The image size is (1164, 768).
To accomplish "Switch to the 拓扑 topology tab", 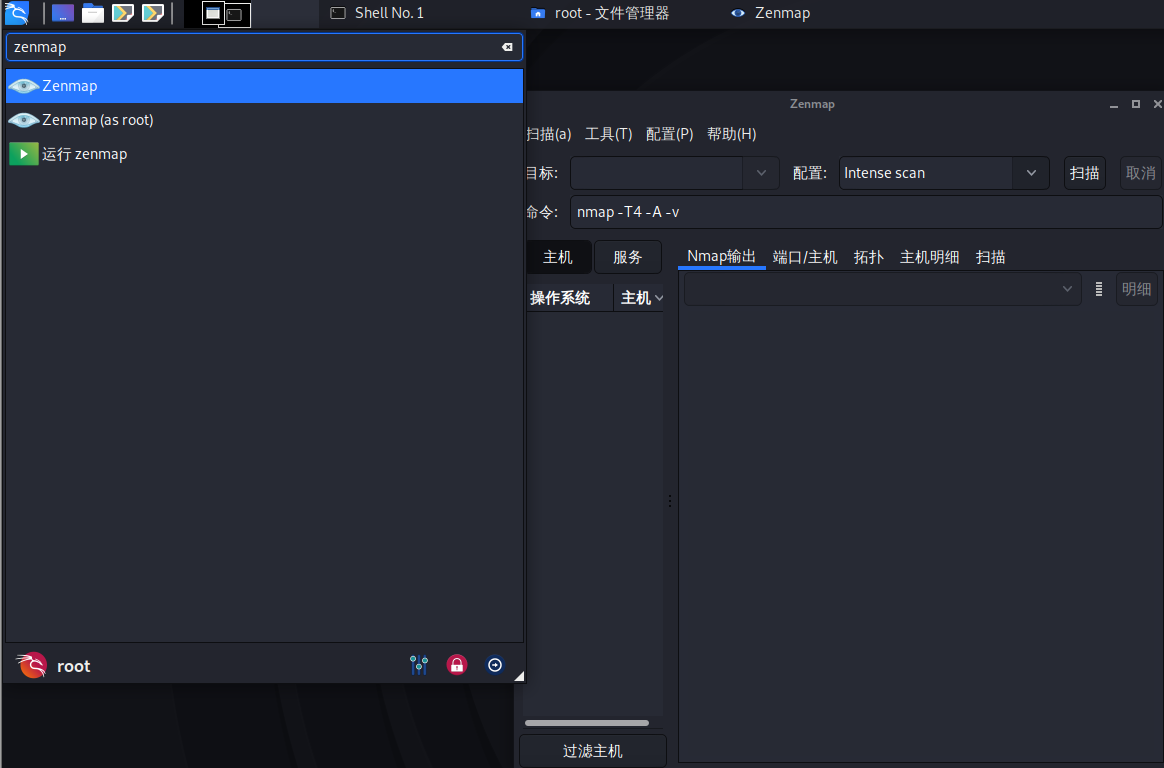I will point(868,257).
